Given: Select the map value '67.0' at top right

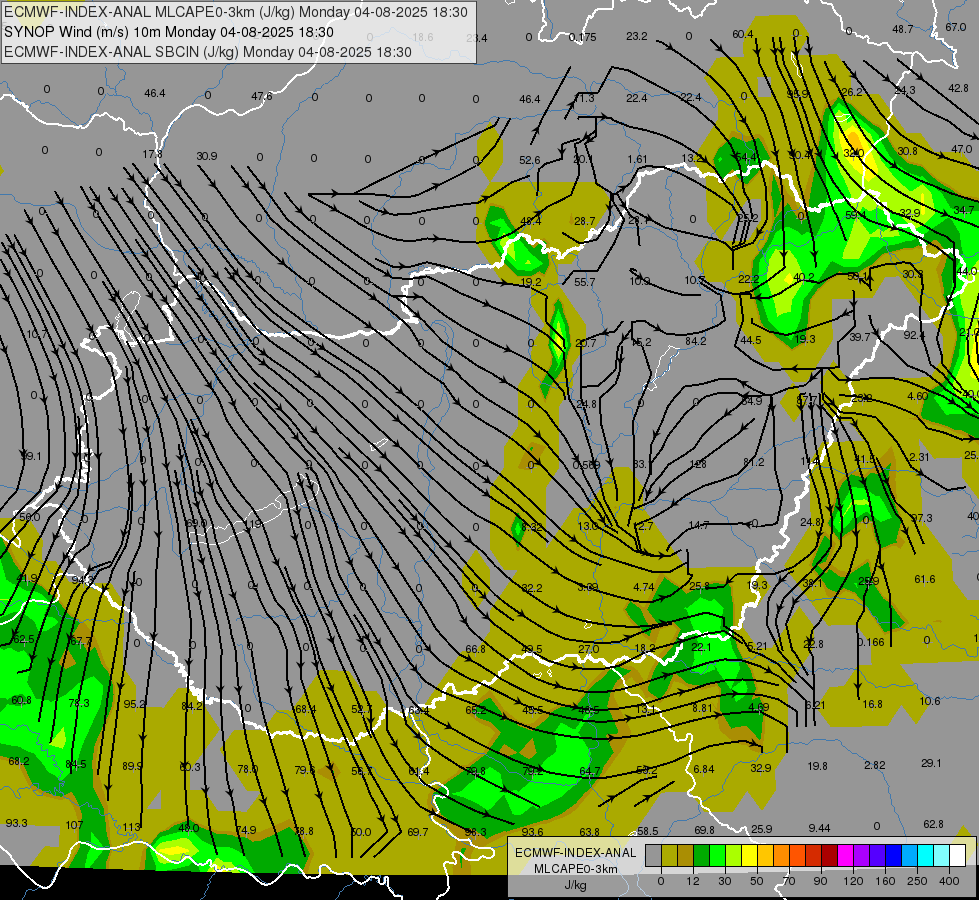Looking at the screenshot, I should pos(955,27).
